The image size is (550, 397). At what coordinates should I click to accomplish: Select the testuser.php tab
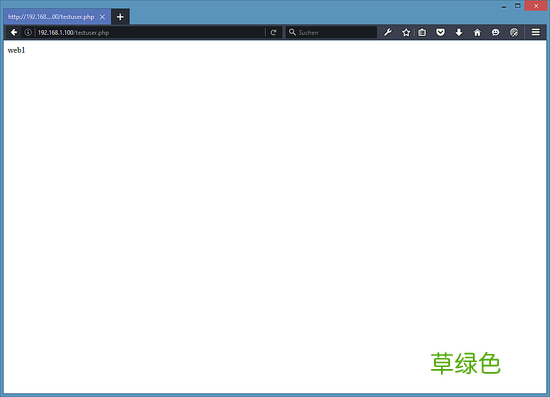57,16
